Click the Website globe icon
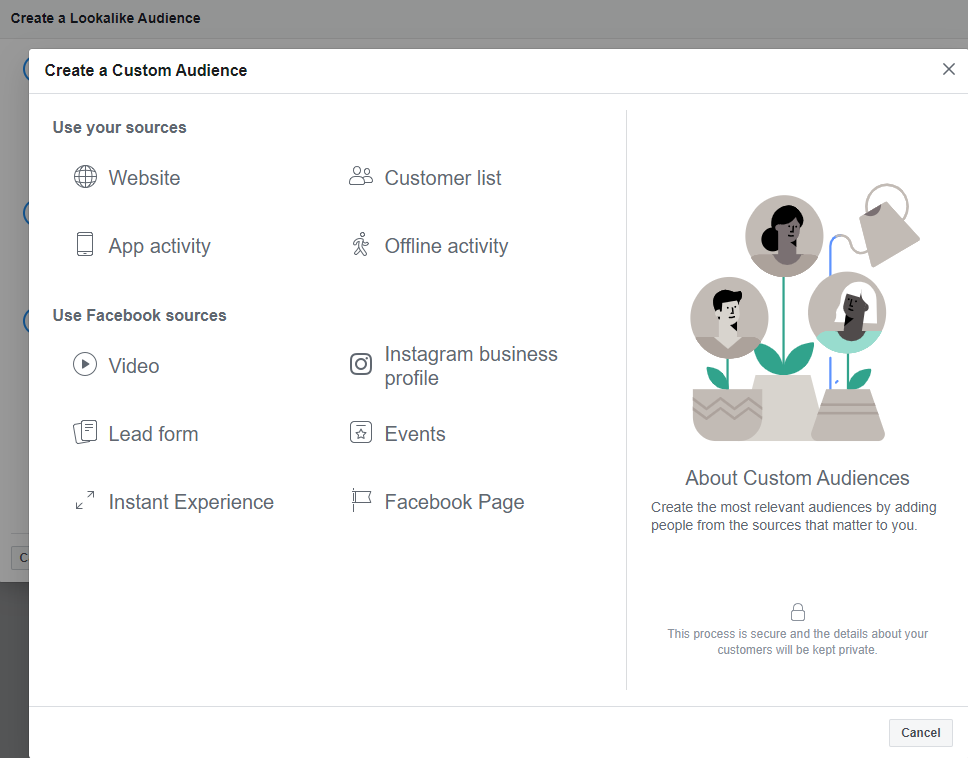The height and width of the screenshot is (758, 968). point(85,177)
